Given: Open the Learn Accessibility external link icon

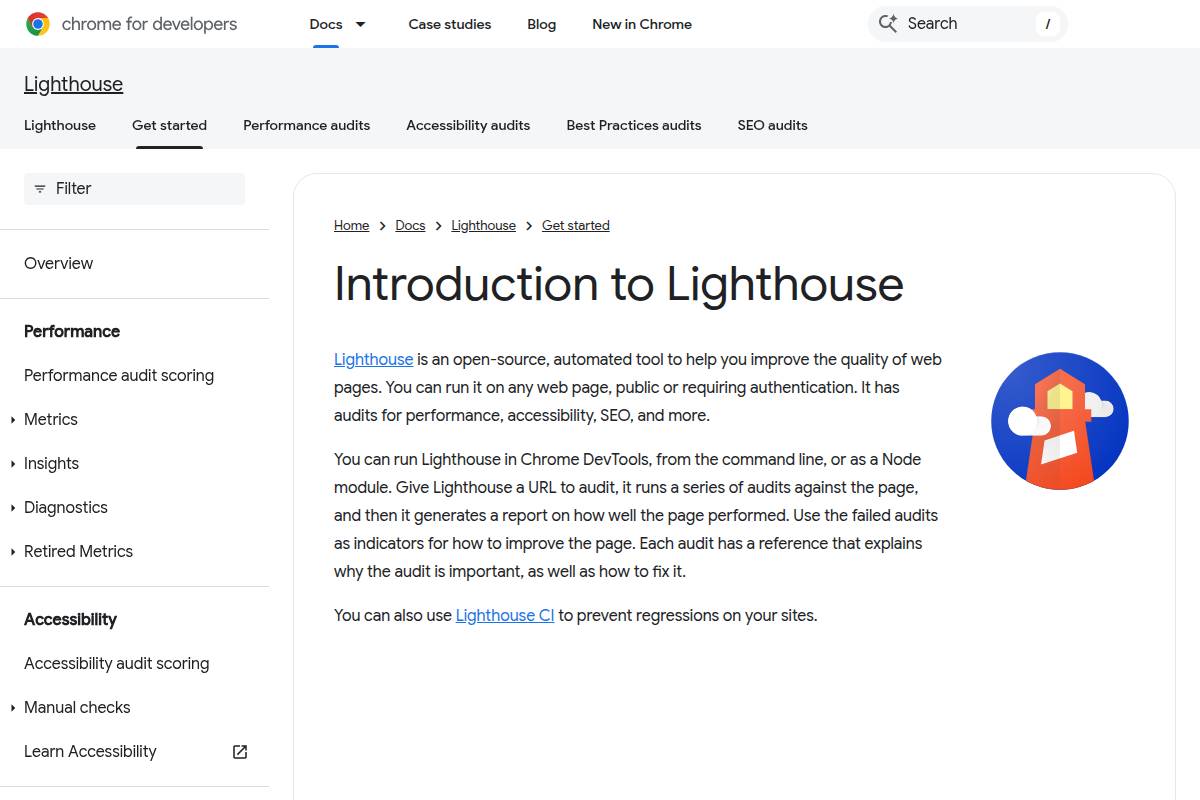Looking at the screenshot, I should [x=239, y=751].
